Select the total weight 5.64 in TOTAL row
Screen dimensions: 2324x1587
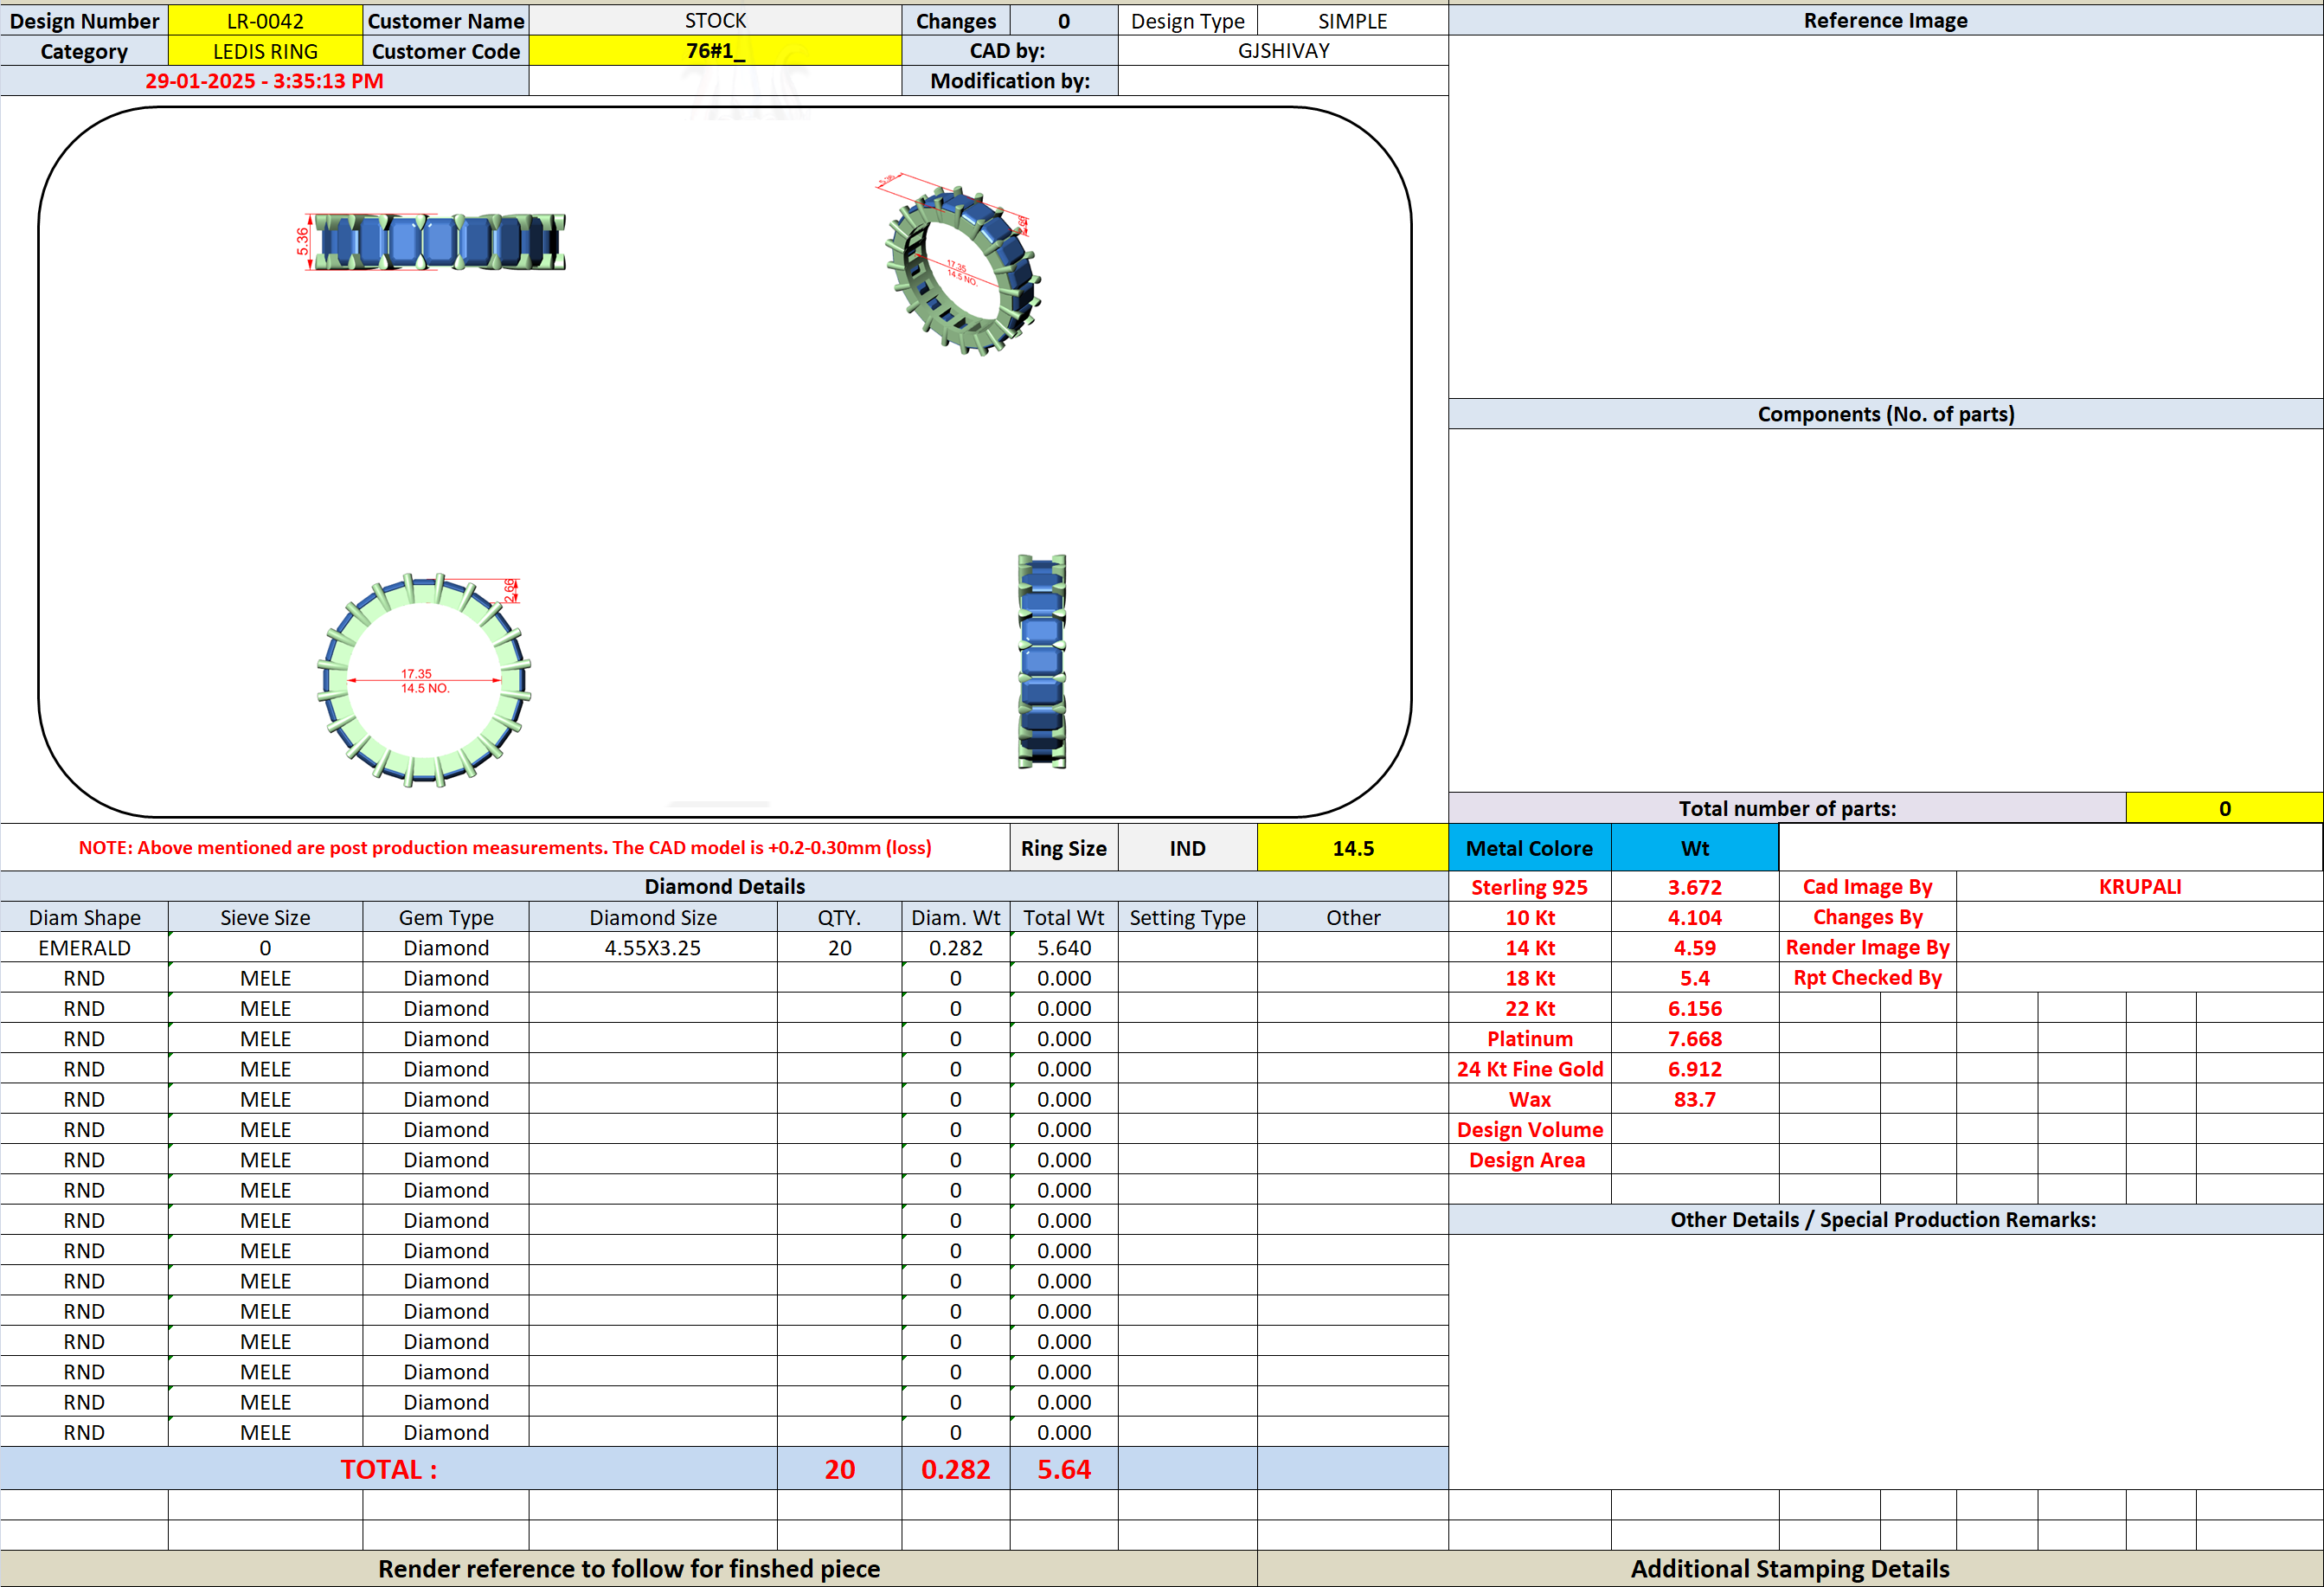(1064, 1469)
